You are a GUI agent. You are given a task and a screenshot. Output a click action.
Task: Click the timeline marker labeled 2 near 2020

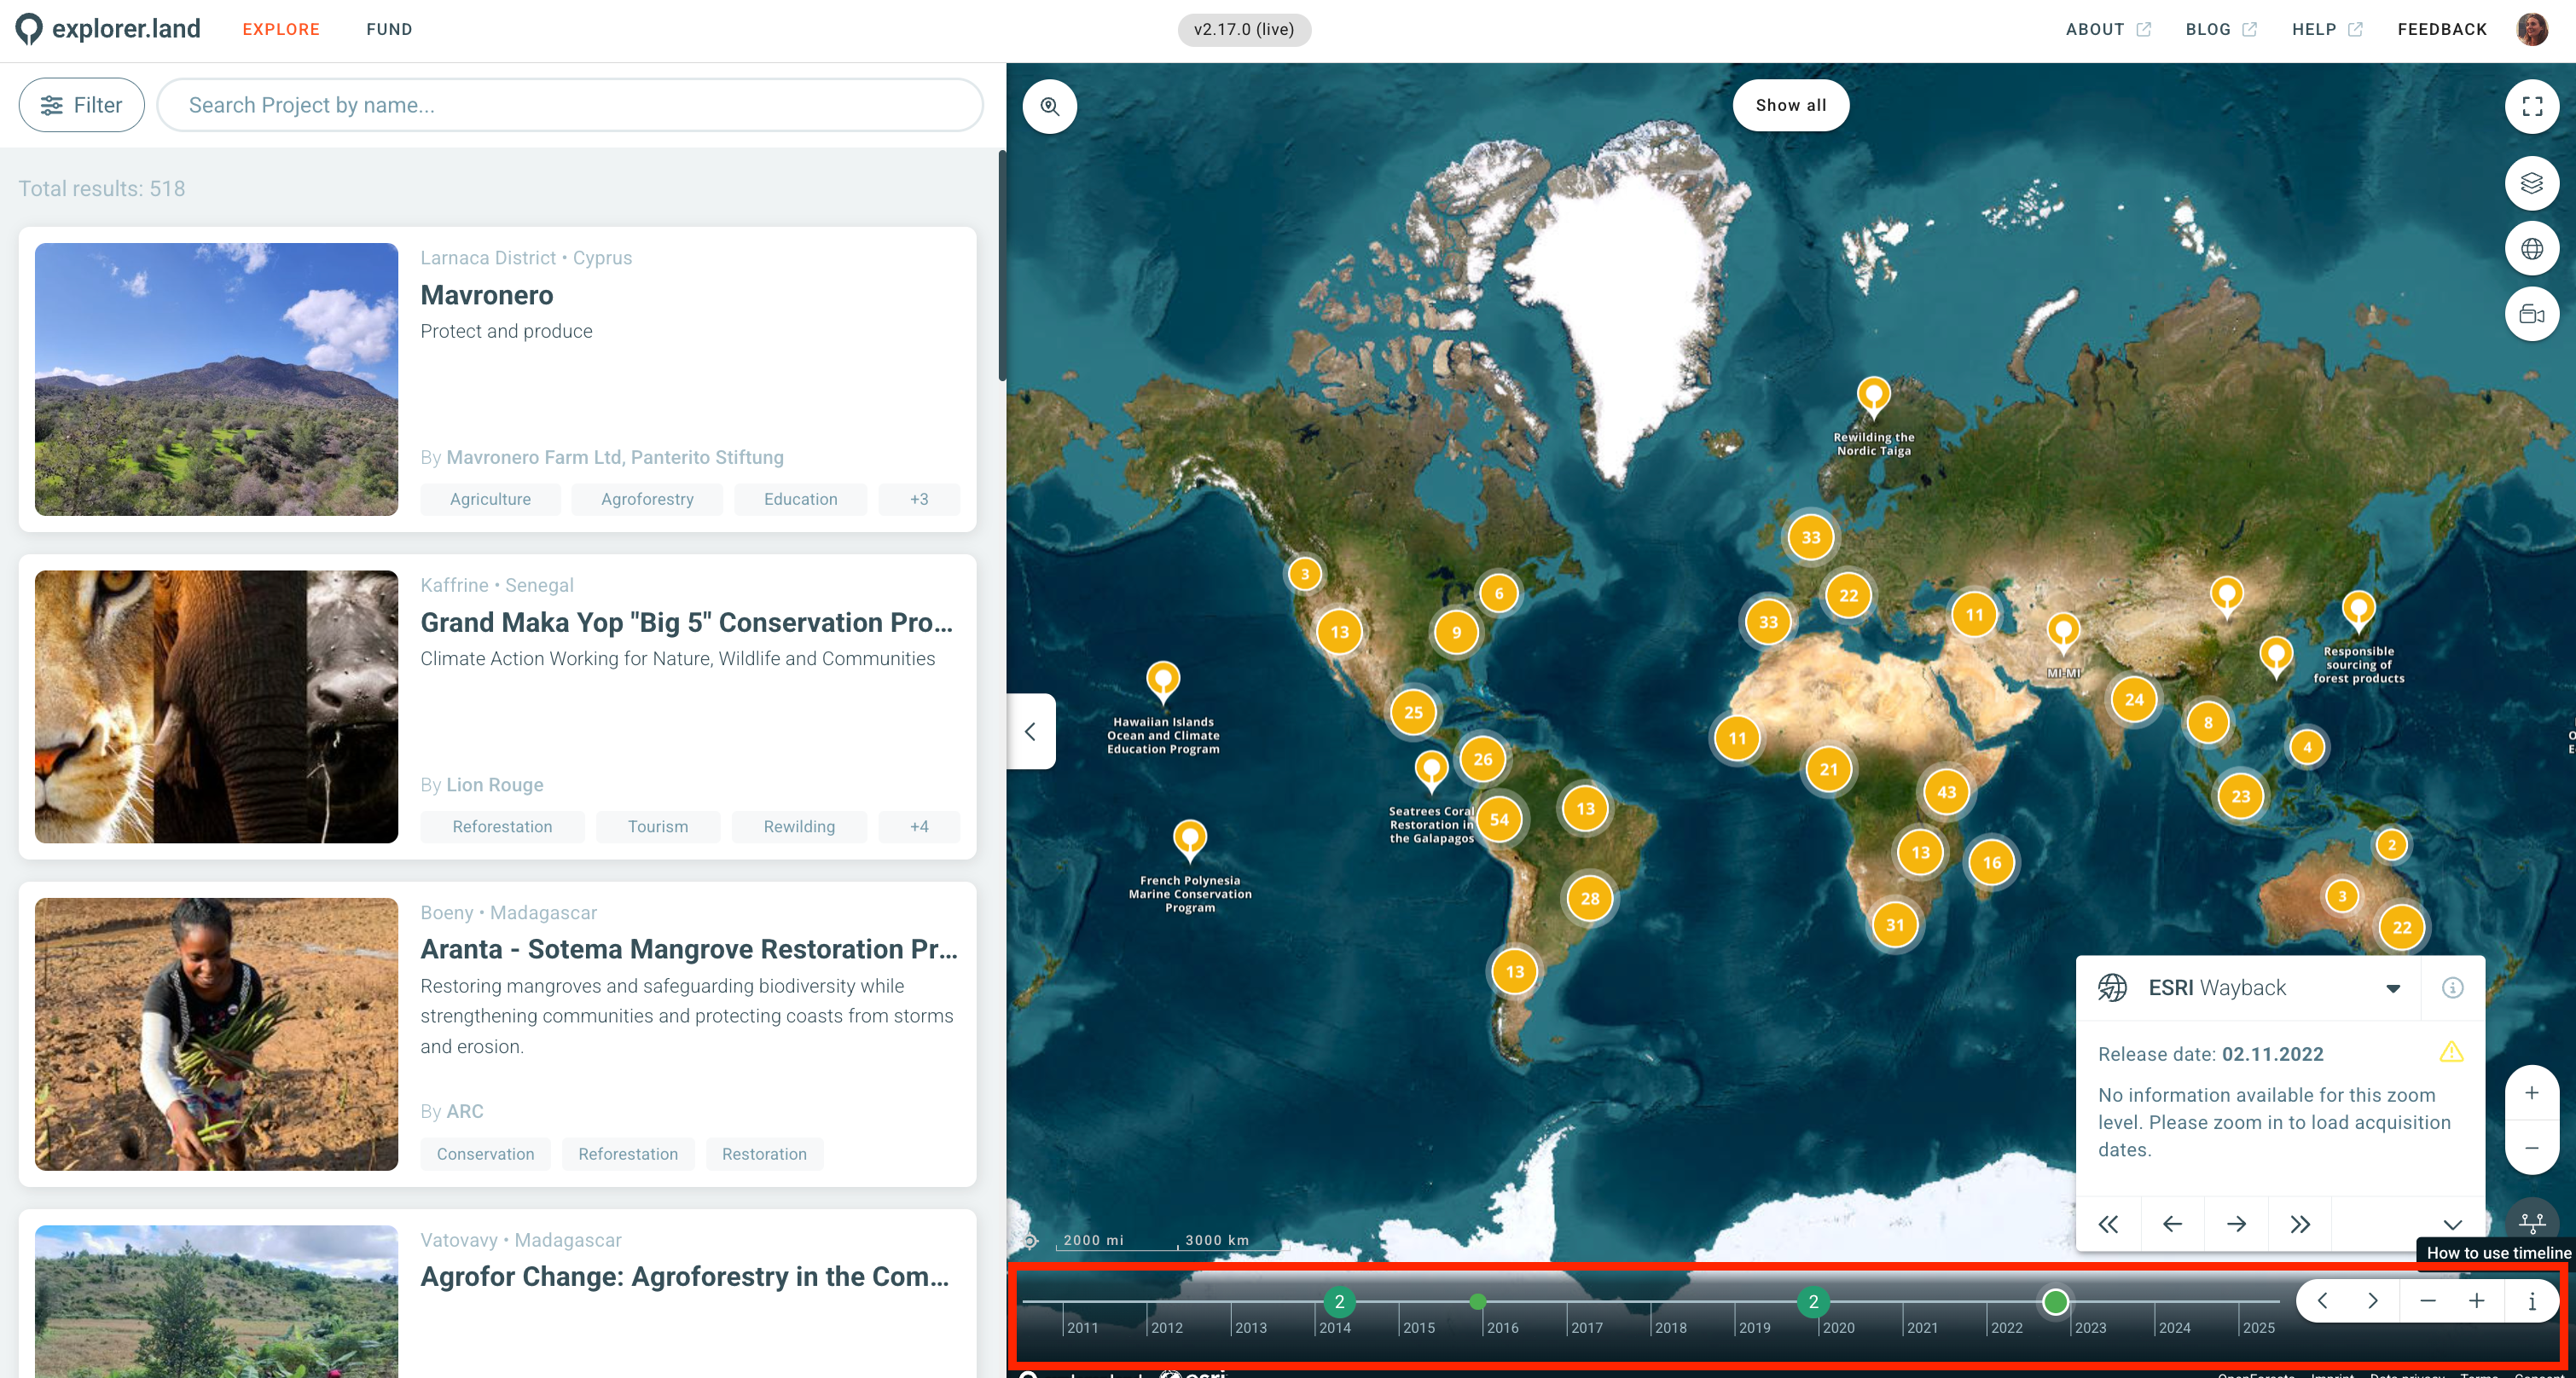pos(1813,1301)
